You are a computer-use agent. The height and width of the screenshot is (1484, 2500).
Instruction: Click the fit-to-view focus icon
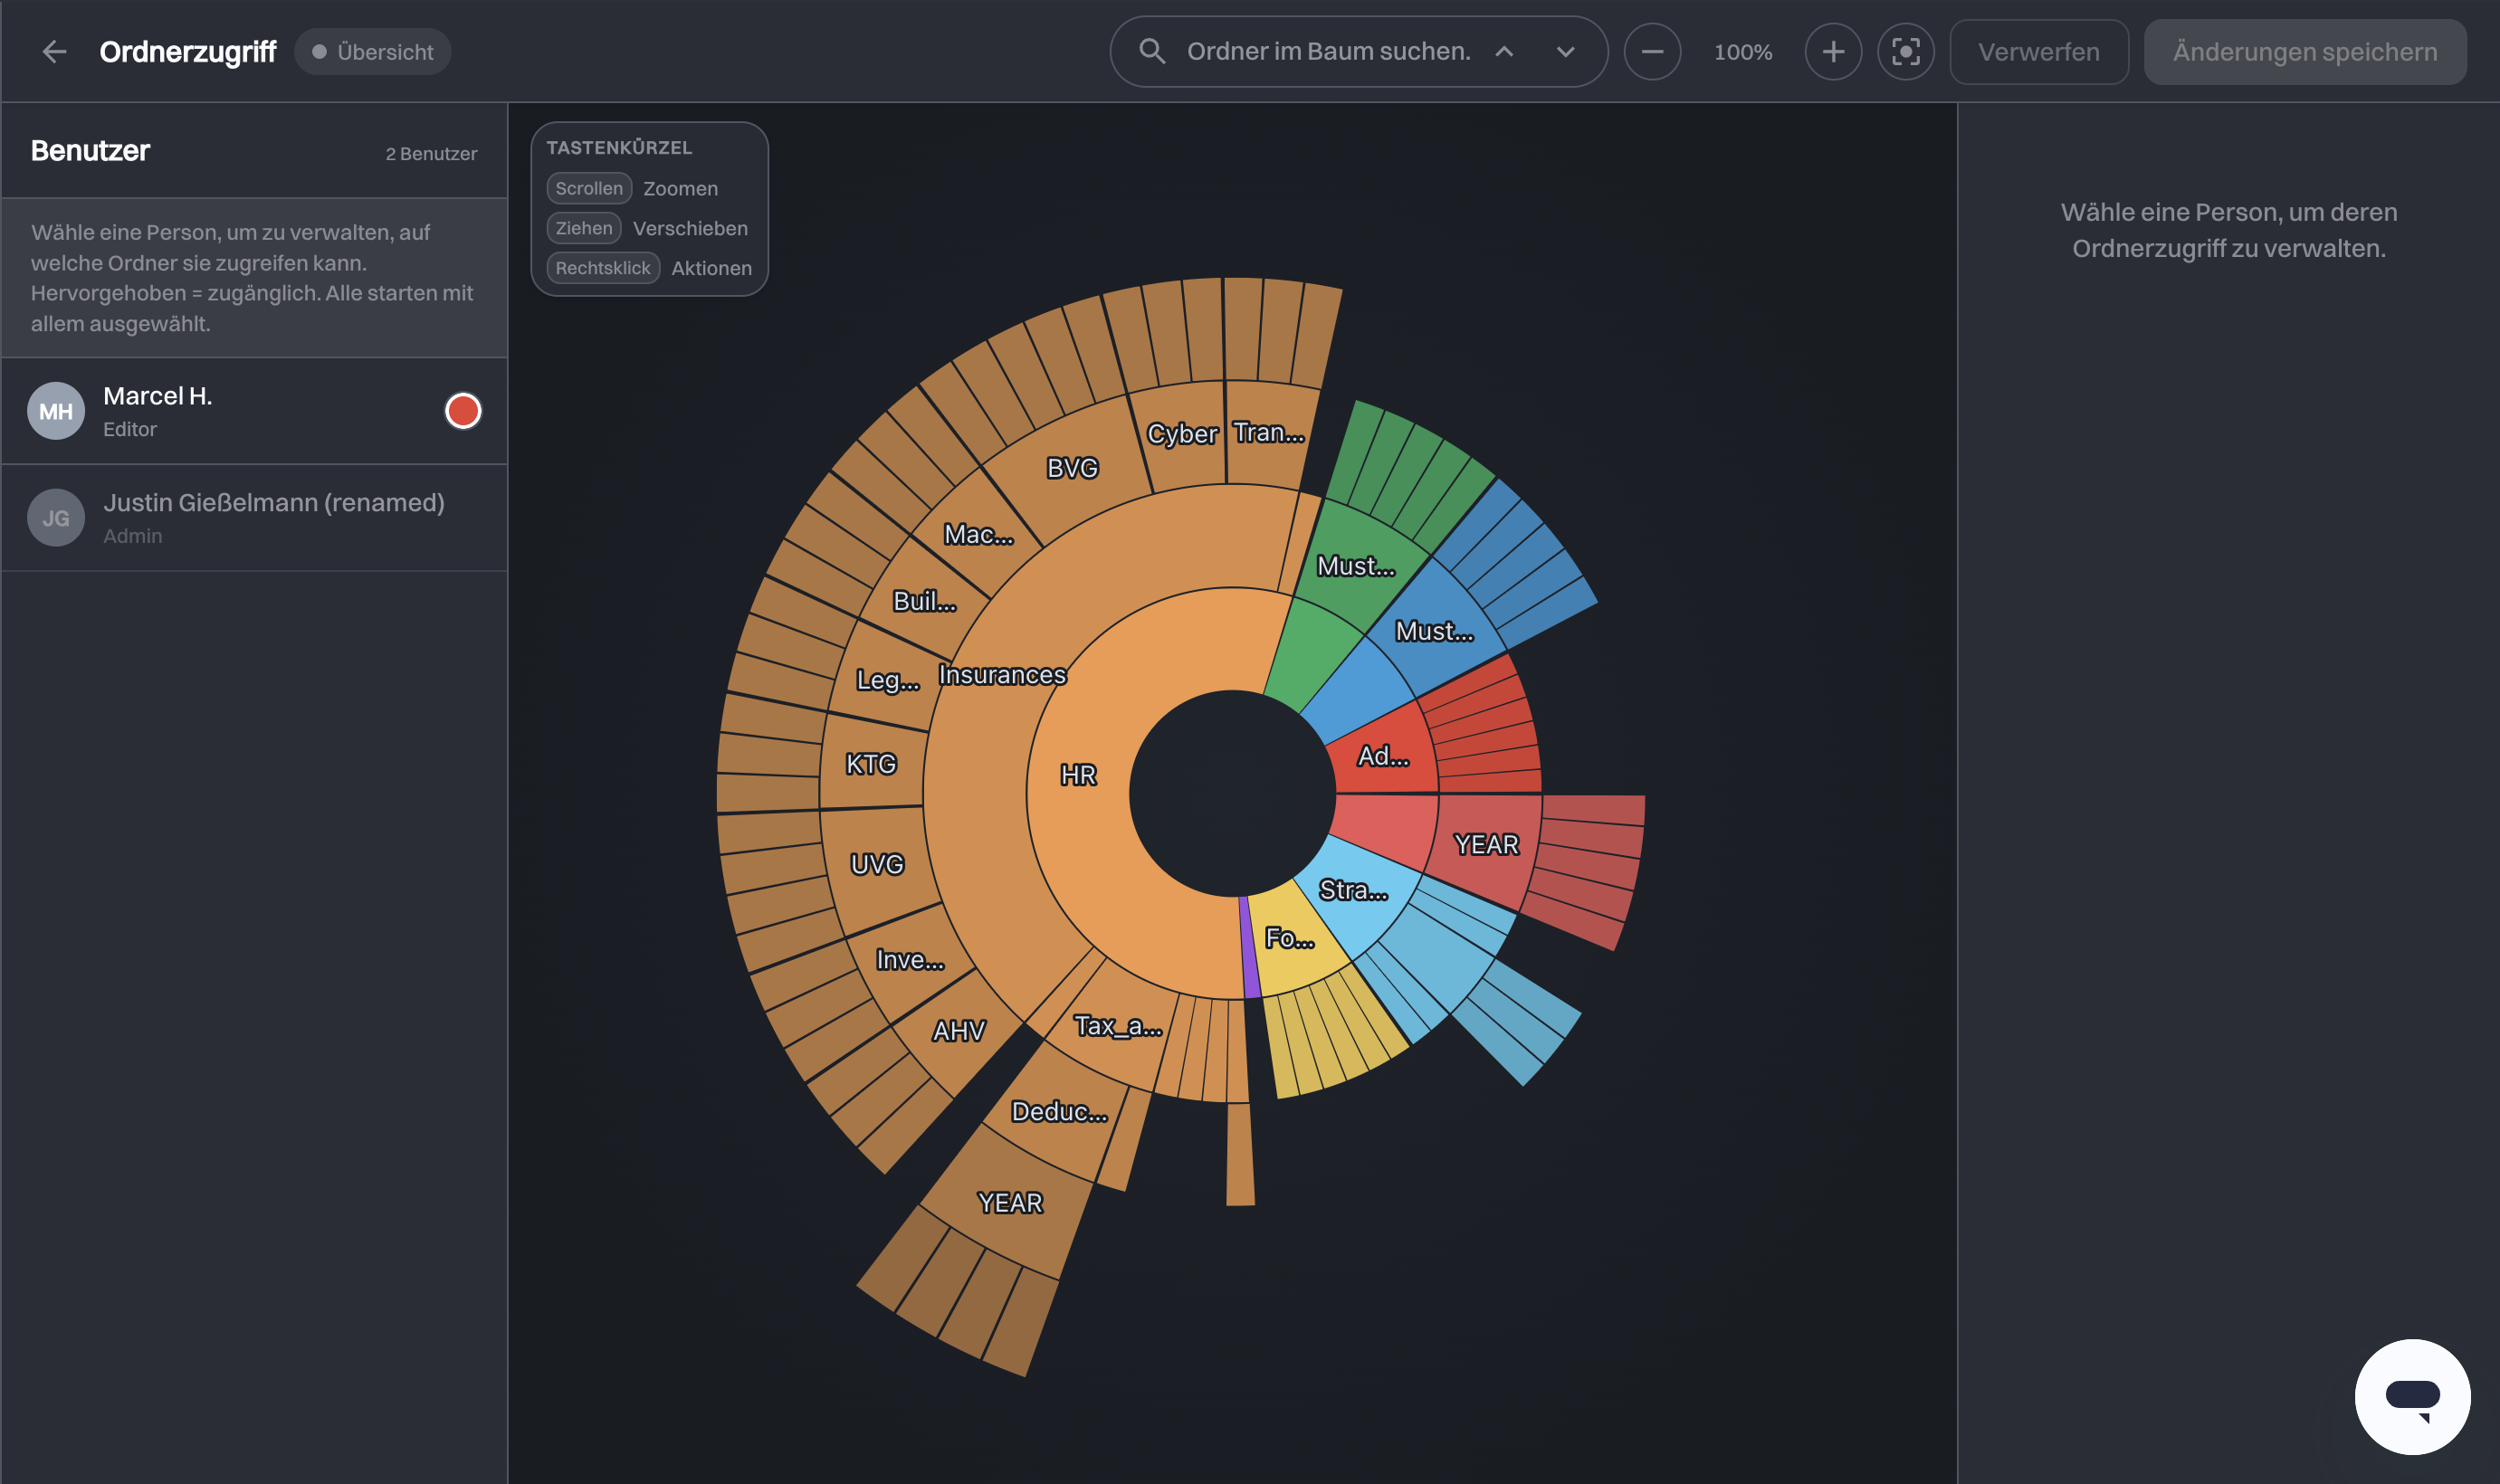[x=1906, y=51]
